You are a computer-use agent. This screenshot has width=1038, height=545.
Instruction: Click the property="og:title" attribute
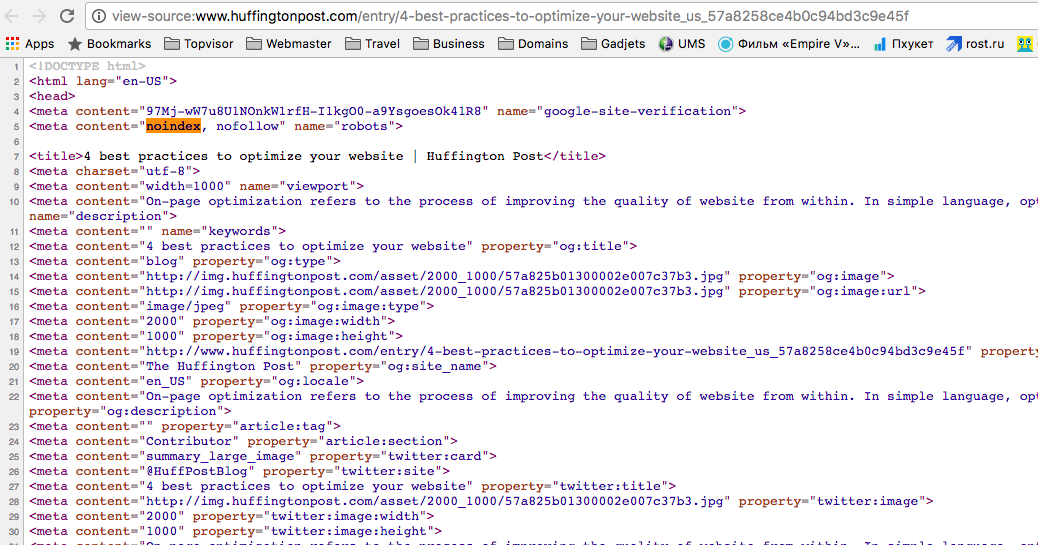point(555,246)
